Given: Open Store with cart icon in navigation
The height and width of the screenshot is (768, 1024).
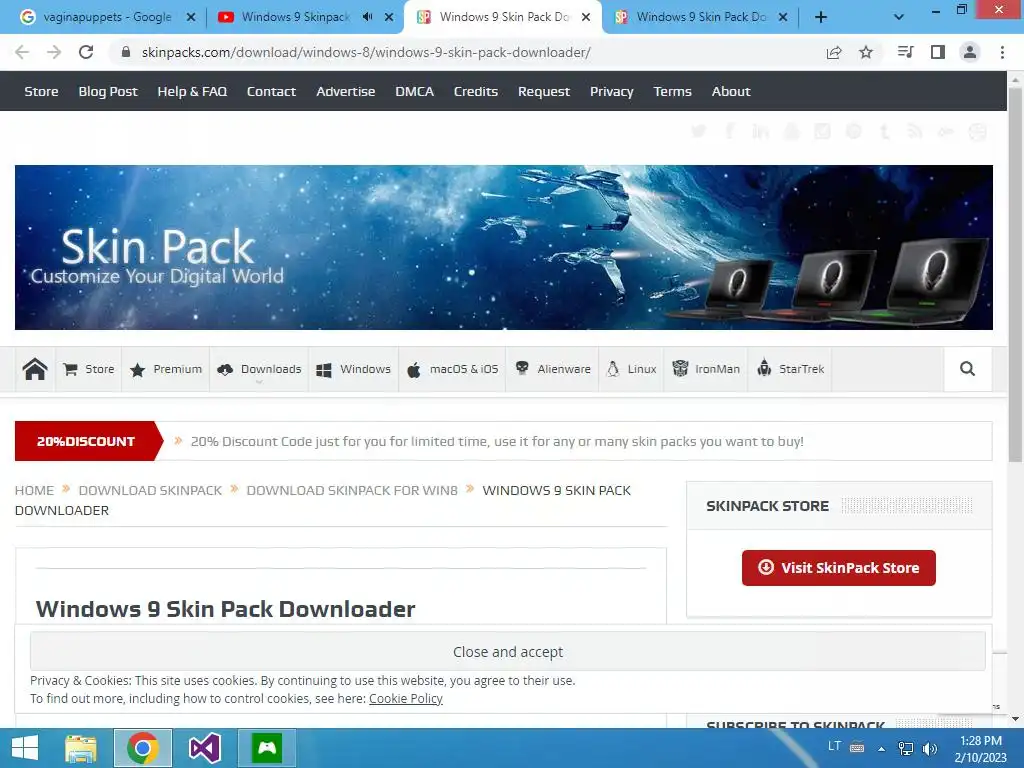Looking at the screenshot, I should 89,369.
